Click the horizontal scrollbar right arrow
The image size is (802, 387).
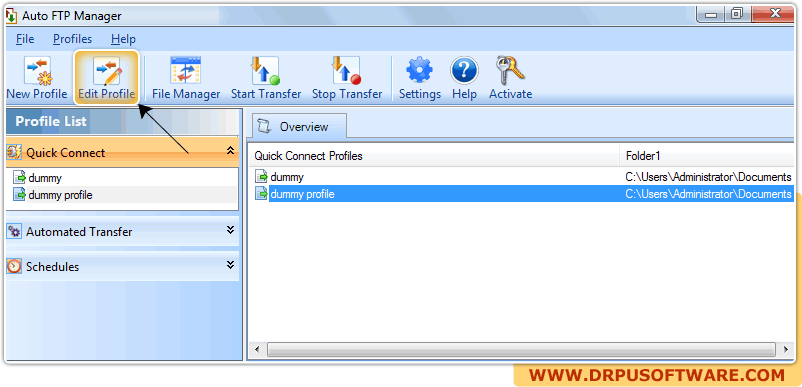(786, 350)
